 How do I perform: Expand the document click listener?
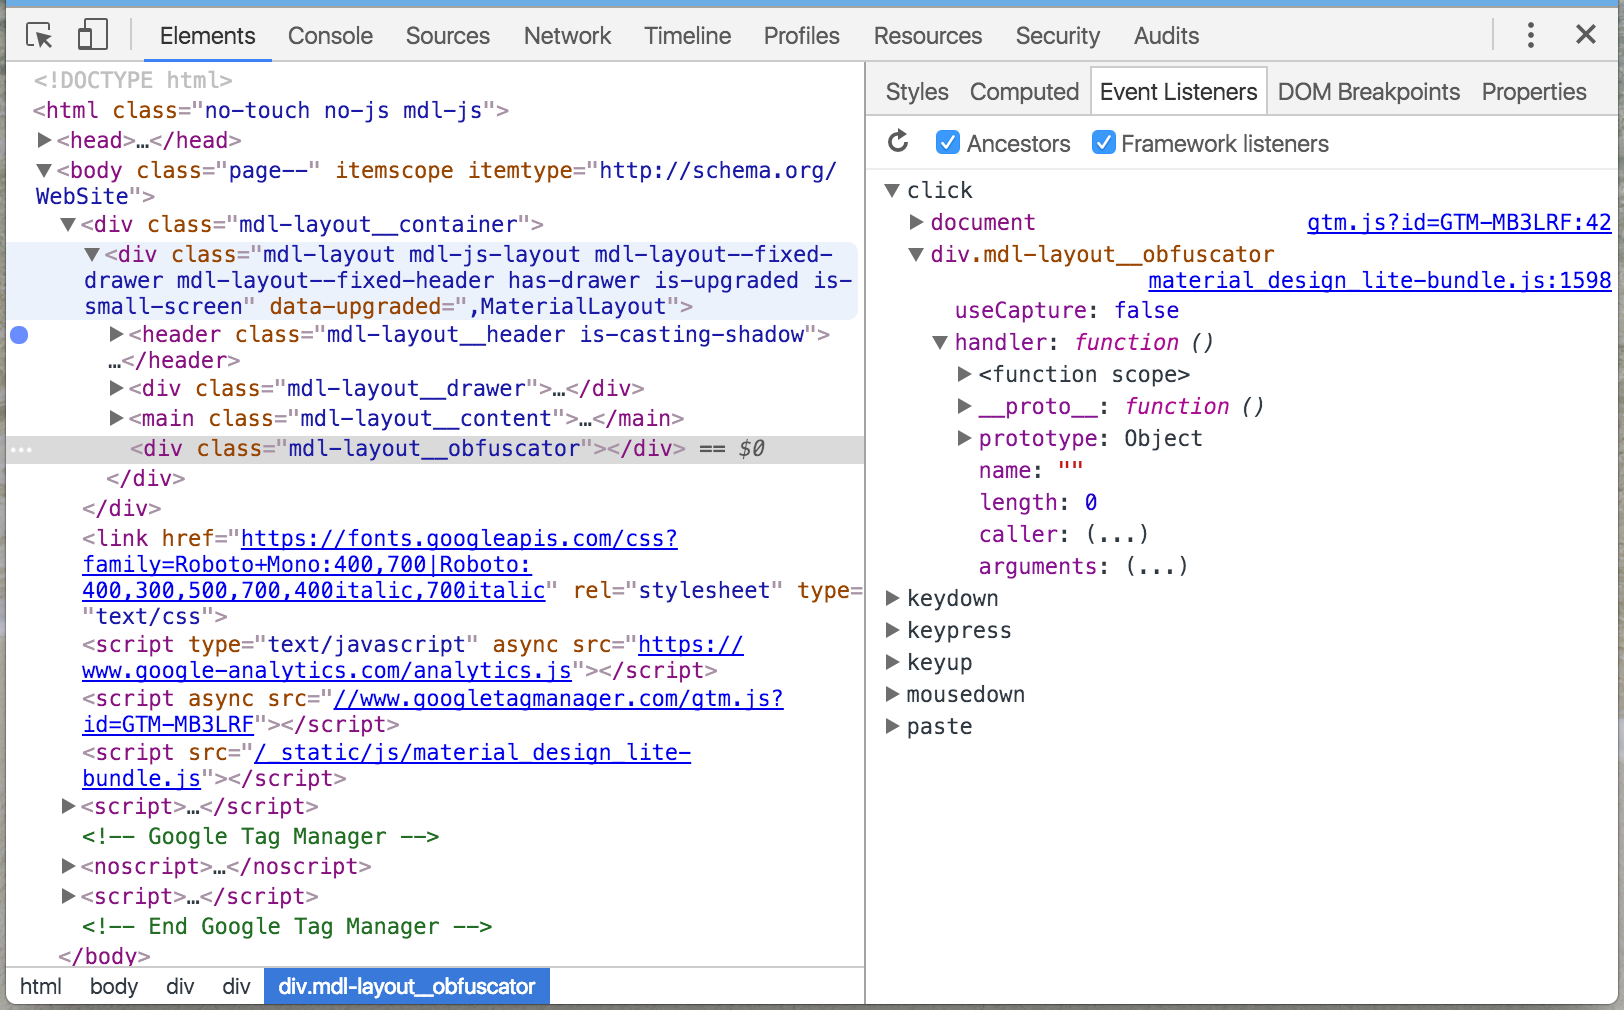916,222
